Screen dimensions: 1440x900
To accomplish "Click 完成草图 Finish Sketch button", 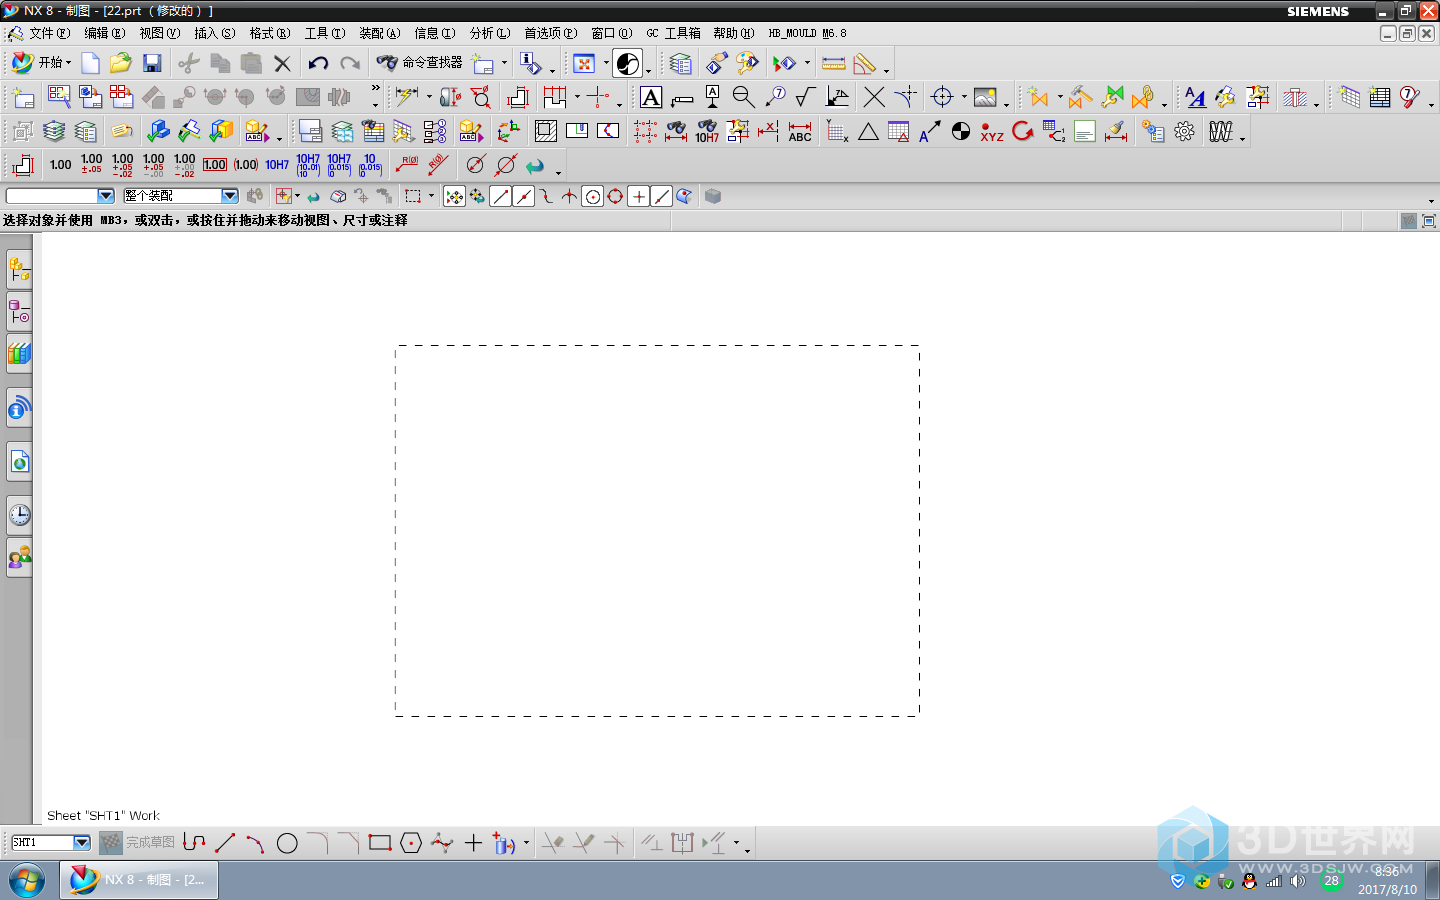I will tap(137, 843).
